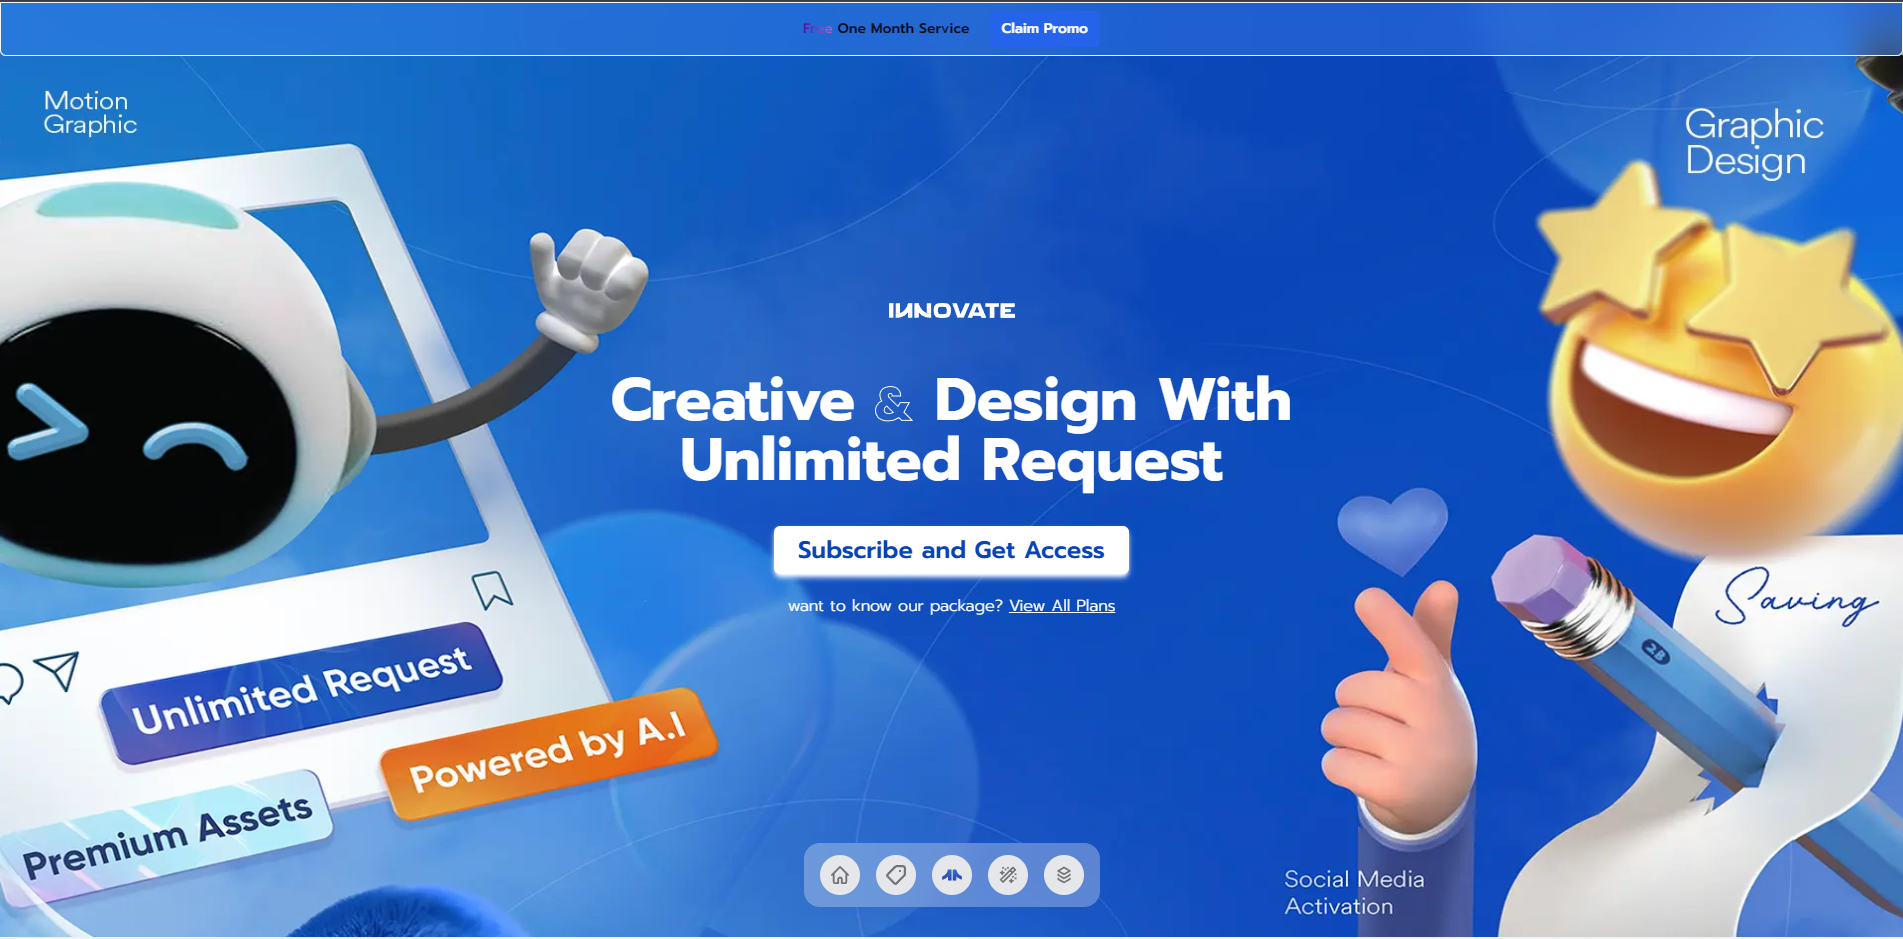Select the magic wand icon in dock
Screen dimensions: 1903x939
click(x=1008, y=876)
